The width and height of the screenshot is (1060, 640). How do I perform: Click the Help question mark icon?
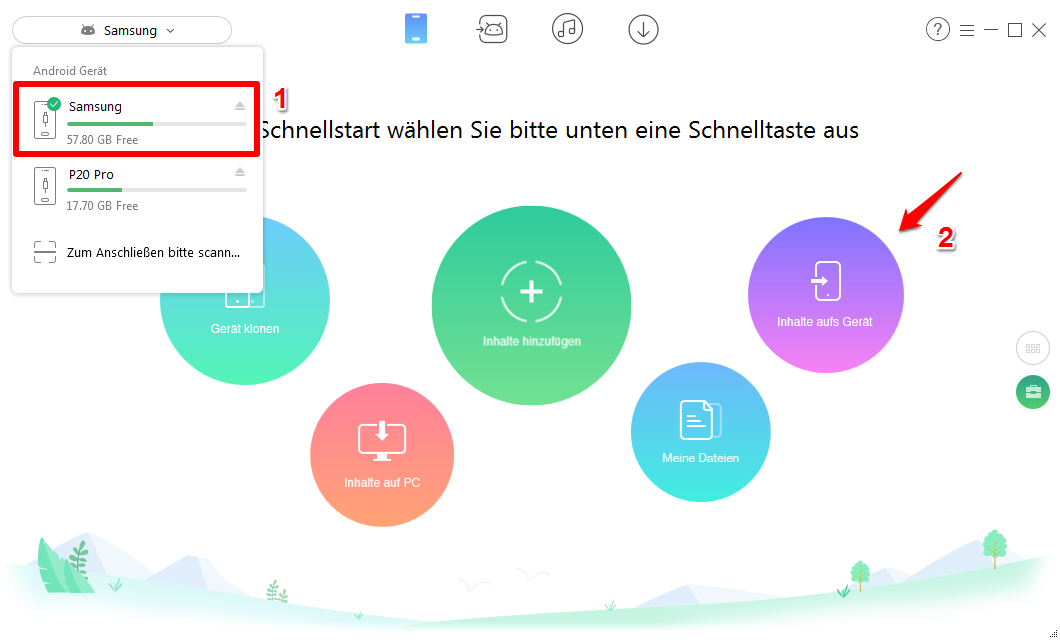(937, 29)
